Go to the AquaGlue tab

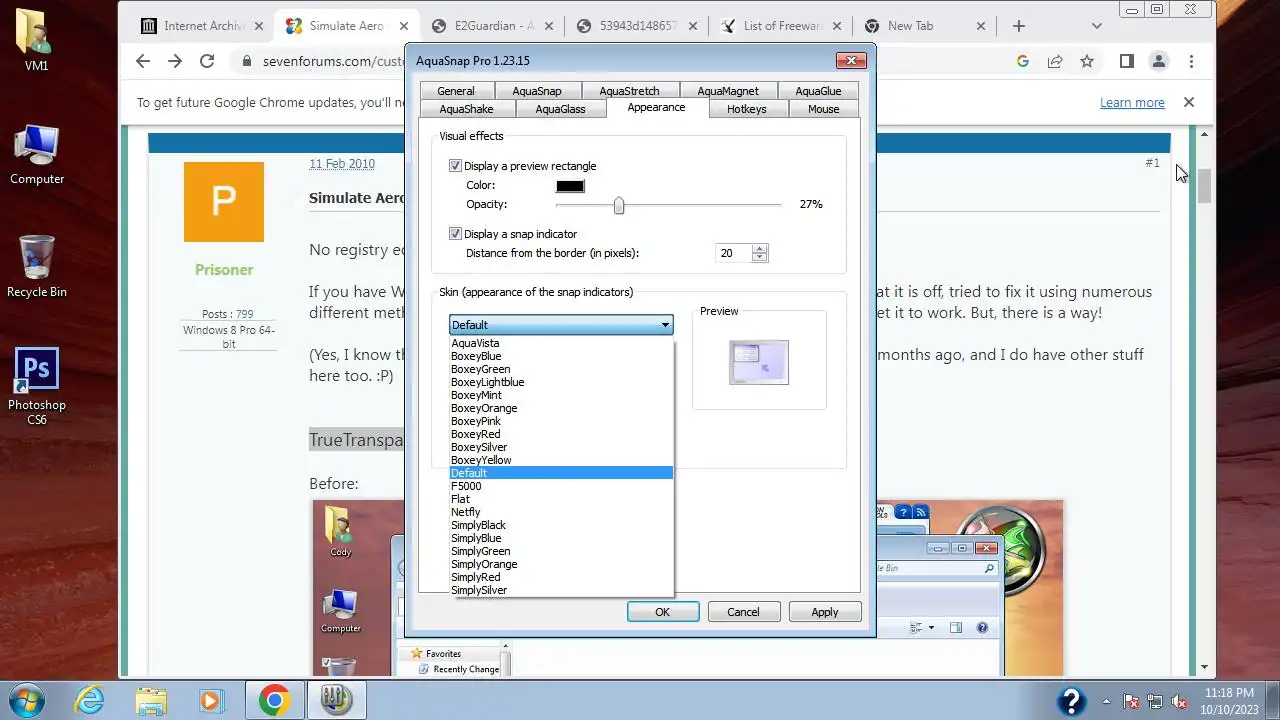(x=818, y=91)
